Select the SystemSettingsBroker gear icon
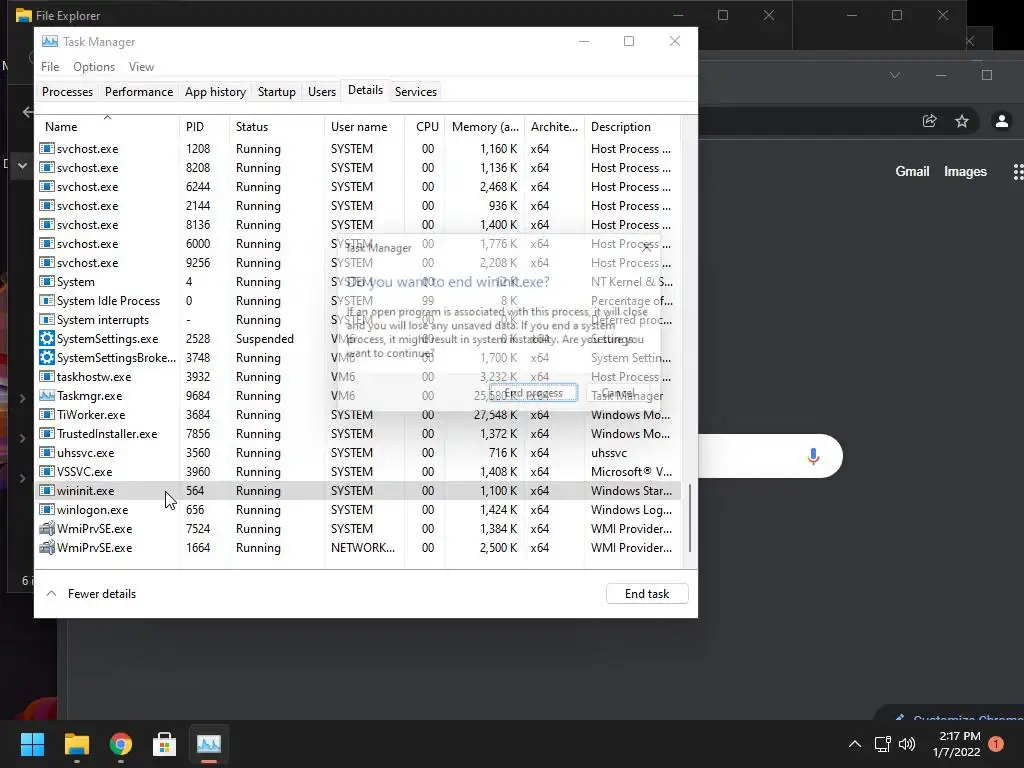The image size is (1024, 768). pyautogui.click(x=46, y=357)
